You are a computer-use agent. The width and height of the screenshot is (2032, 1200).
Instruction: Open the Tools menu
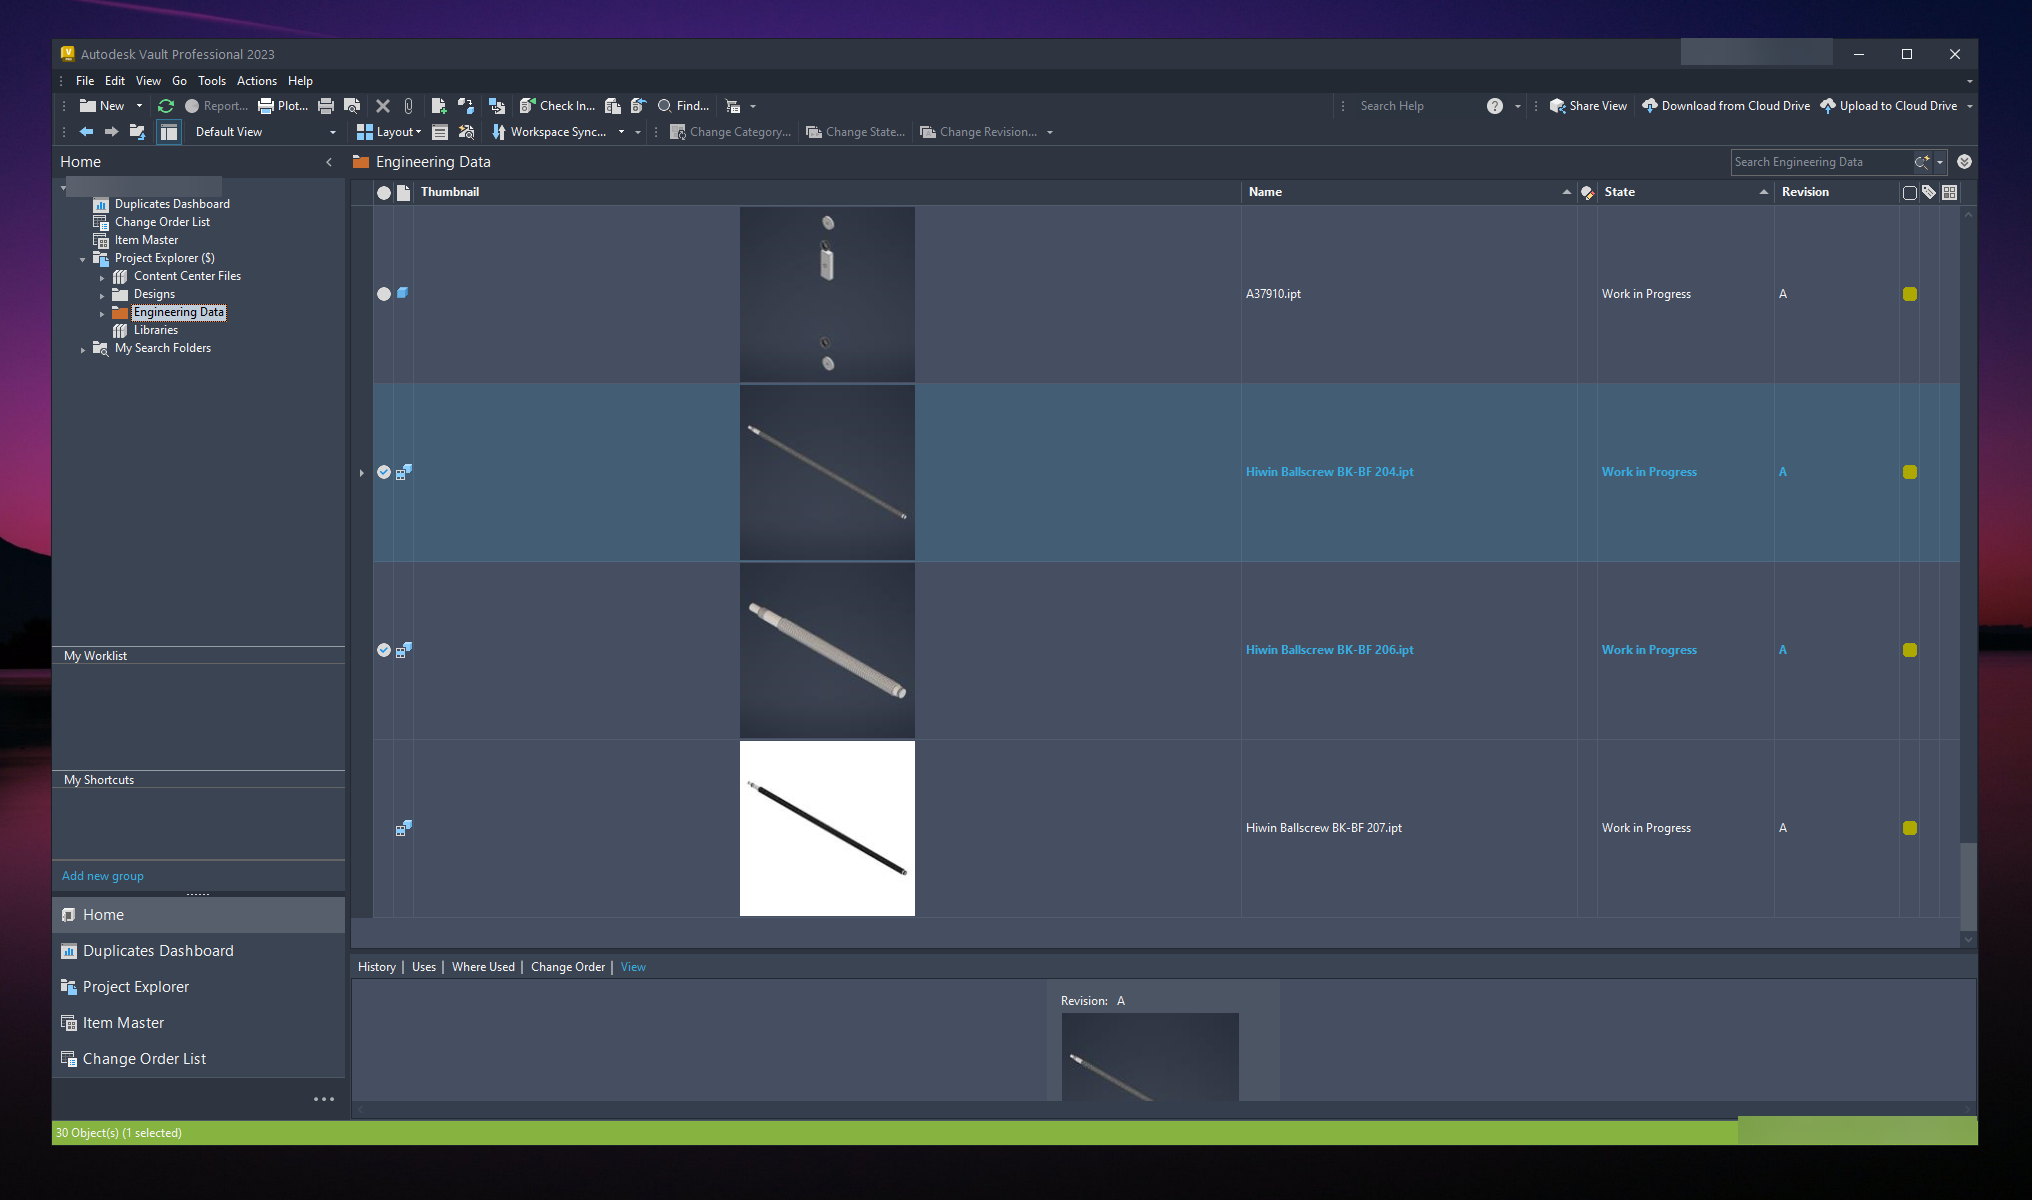point(212,80)
